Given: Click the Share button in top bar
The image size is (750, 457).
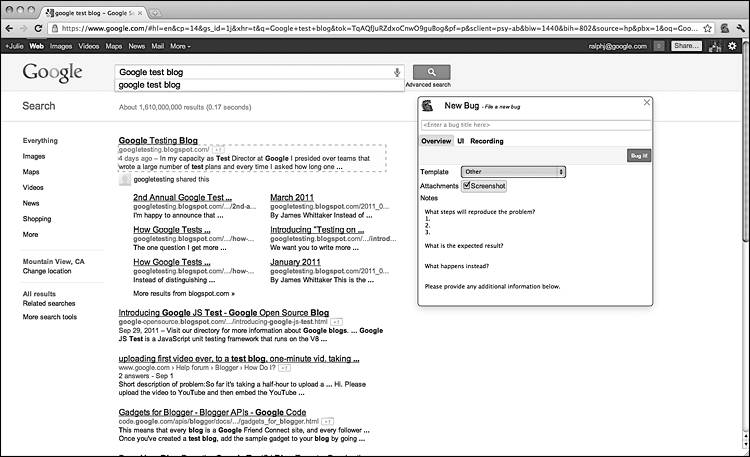Looking at the screenshot, I should click(686, 46).
